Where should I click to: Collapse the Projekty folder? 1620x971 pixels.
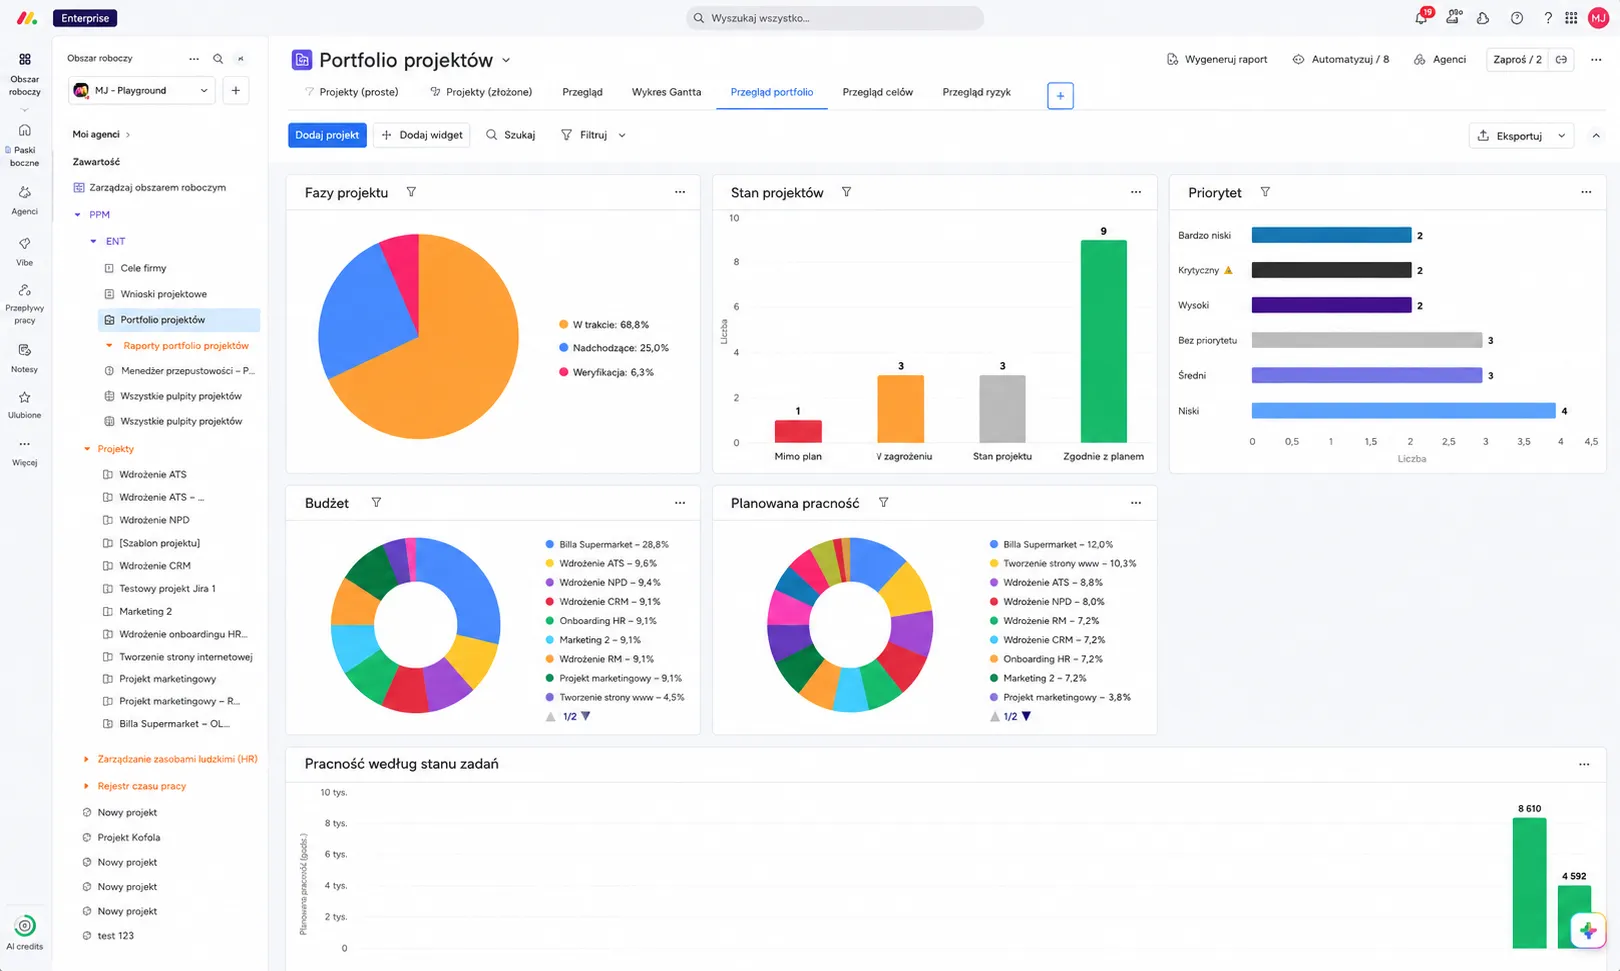87,449
